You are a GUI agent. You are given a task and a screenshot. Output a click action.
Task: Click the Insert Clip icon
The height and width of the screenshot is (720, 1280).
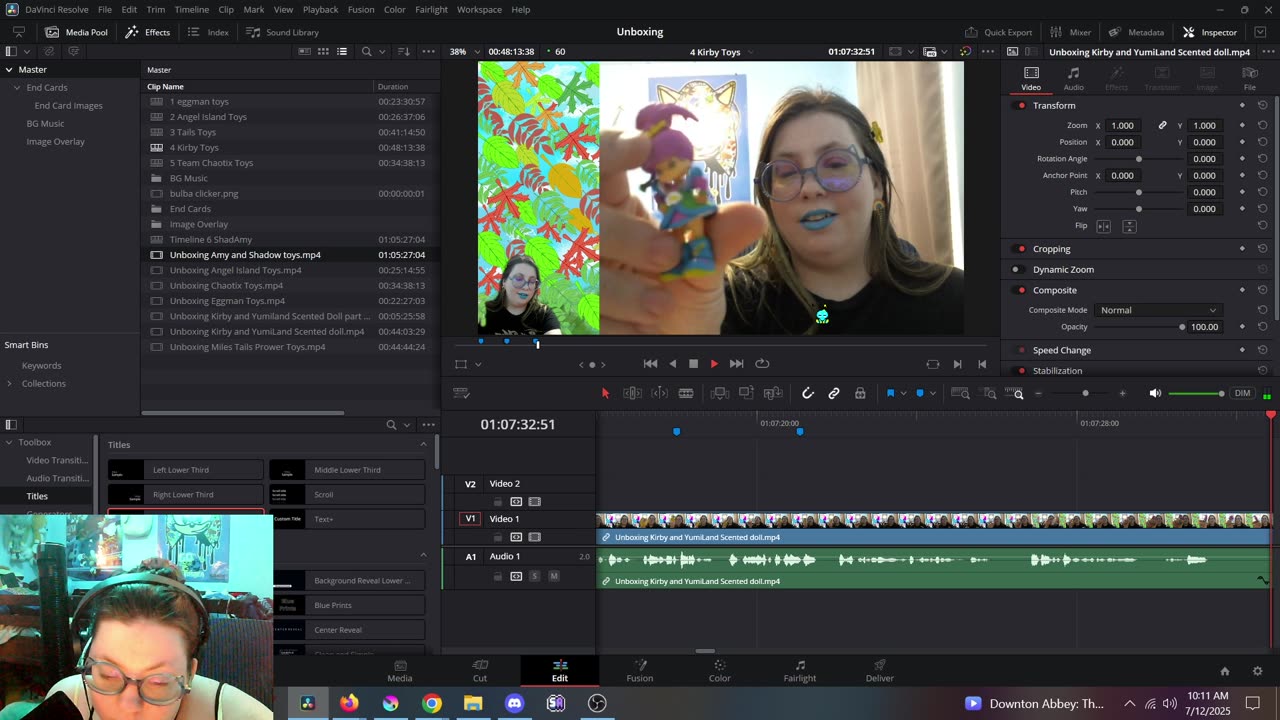tap(719, 393)
